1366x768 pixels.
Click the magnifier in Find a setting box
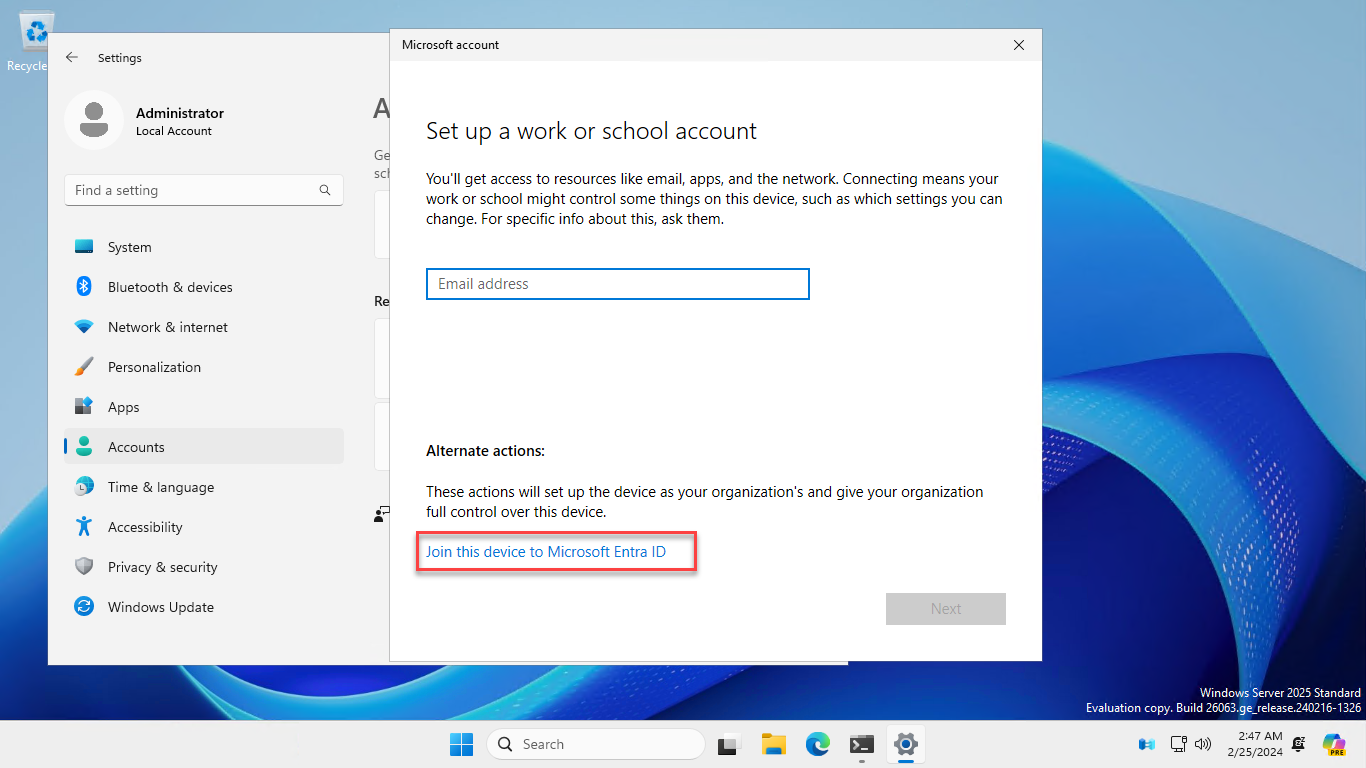(325, 190)
